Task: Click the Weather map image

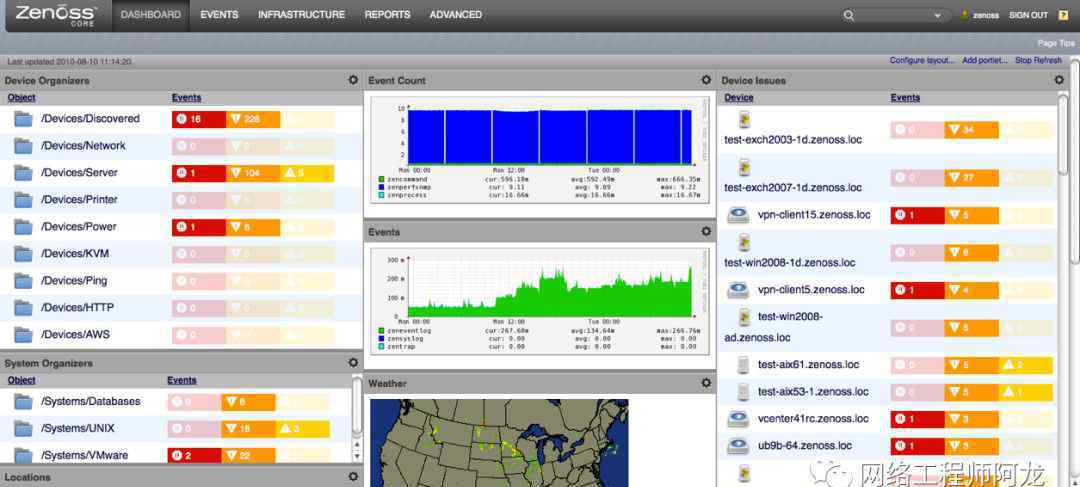Action: [x=499, y=443]
